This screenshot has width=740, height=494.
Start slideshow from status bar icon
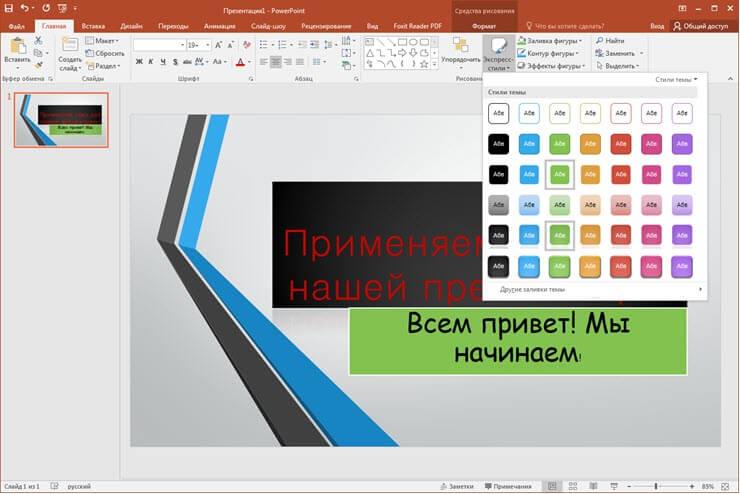point(614,486)
